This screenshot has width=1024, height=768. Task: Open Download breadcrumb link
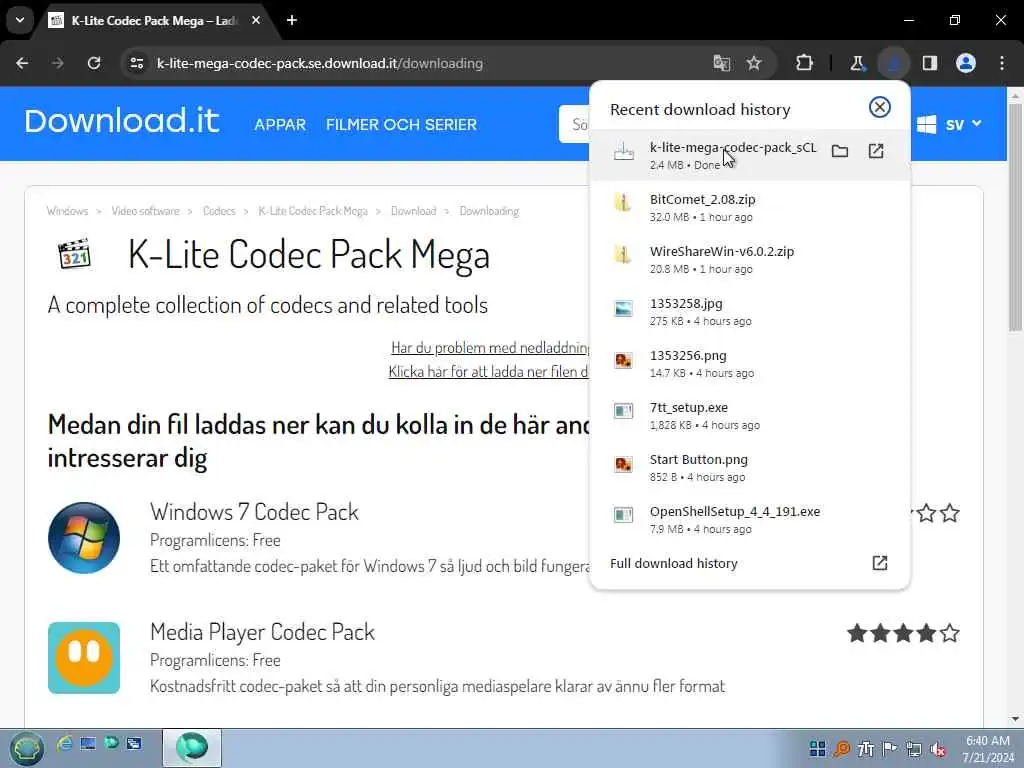pos(413,211)
